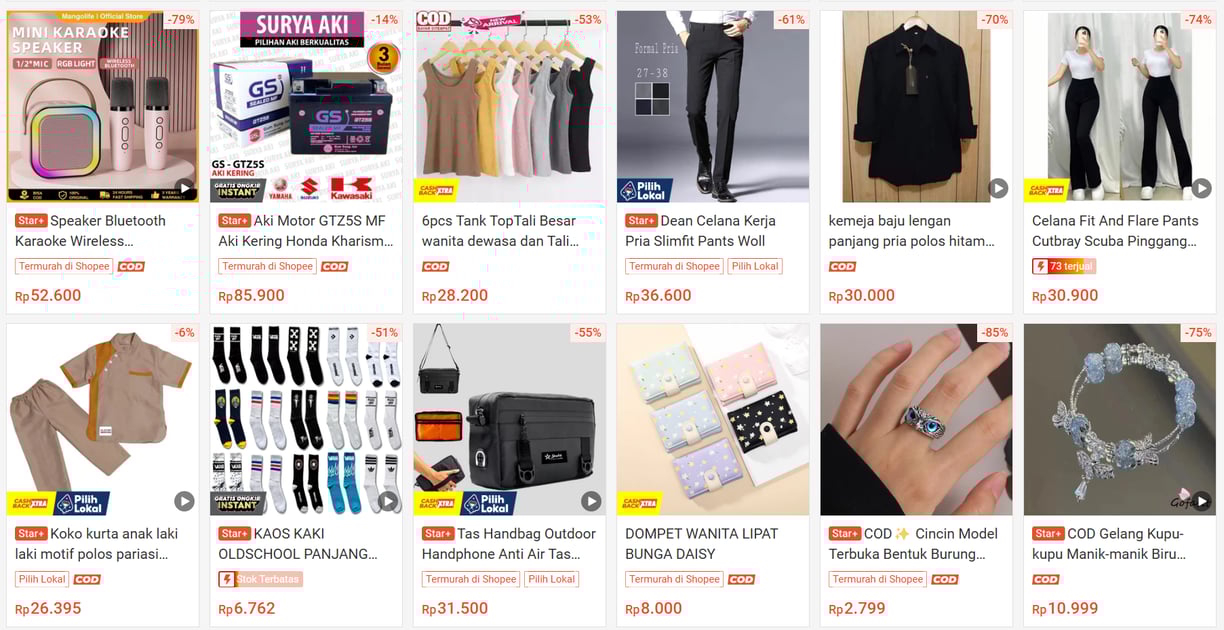Image resolution: width=1224 pixels, height=630 pixels.
Task: Click COD icon under kemeja baju lengan panjang
Action: pyautogui.click(x=842, y=267)
